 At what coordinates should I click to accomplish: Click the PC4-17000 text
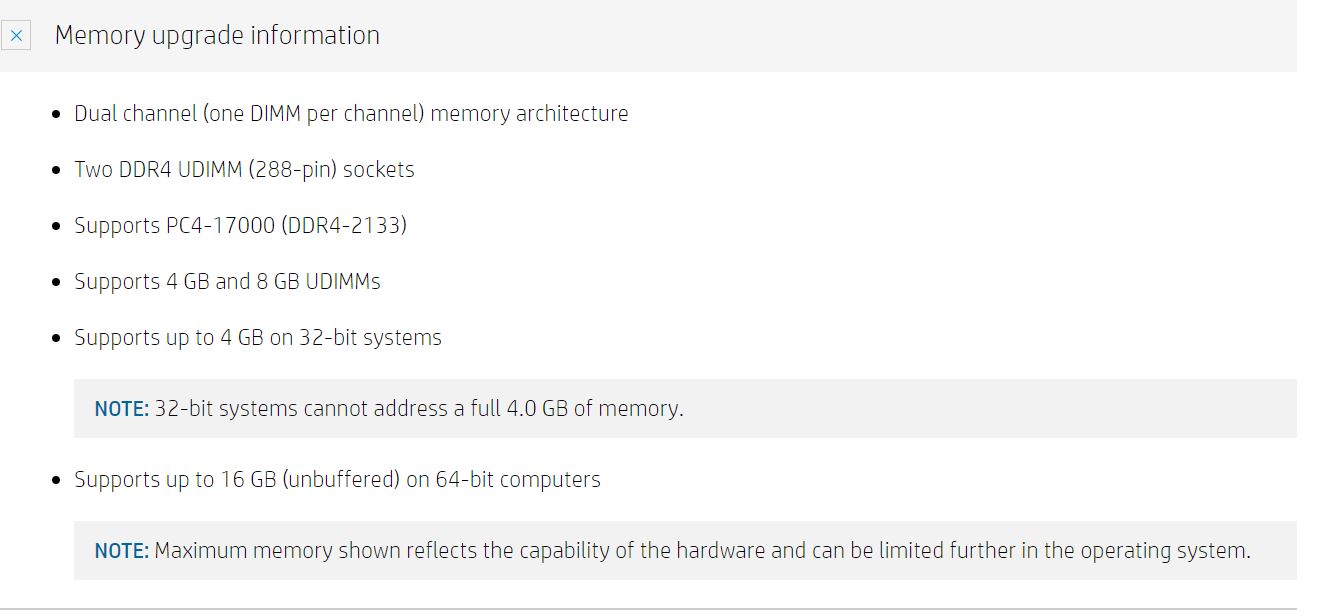[220, 226]
